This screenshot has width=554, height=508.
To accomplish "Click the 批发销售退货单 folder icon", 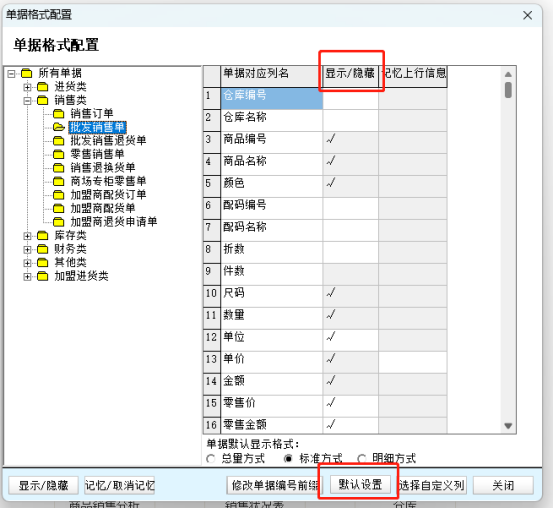I will point(58,141).
